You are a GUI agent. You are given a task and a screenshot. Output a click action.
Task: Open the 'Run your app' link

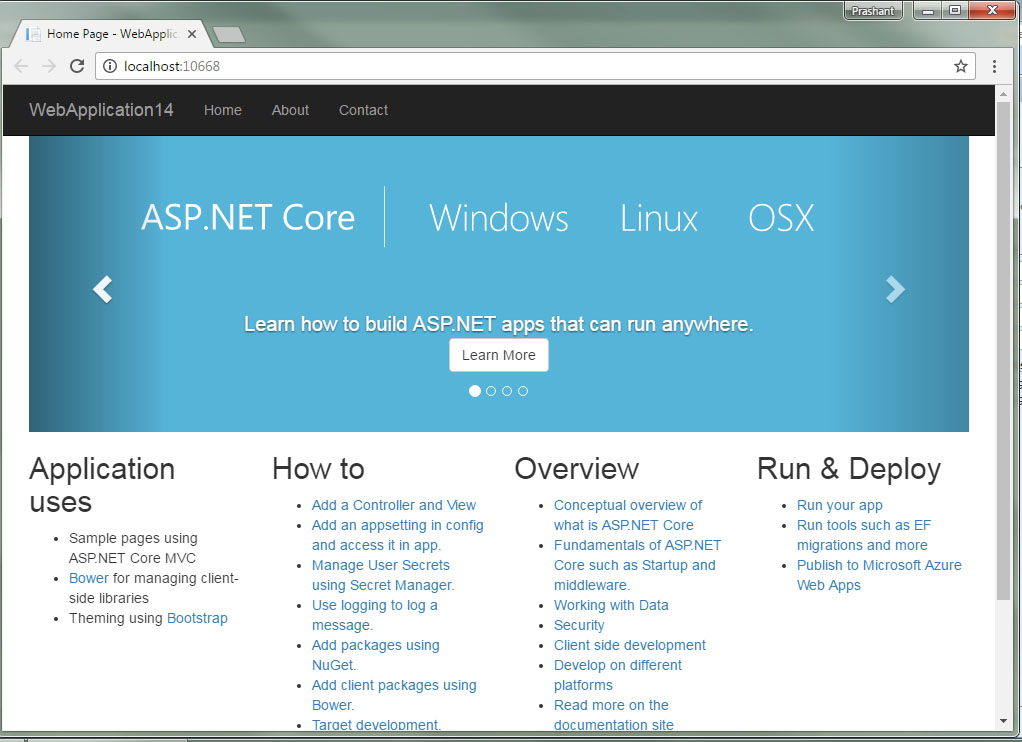840,505
